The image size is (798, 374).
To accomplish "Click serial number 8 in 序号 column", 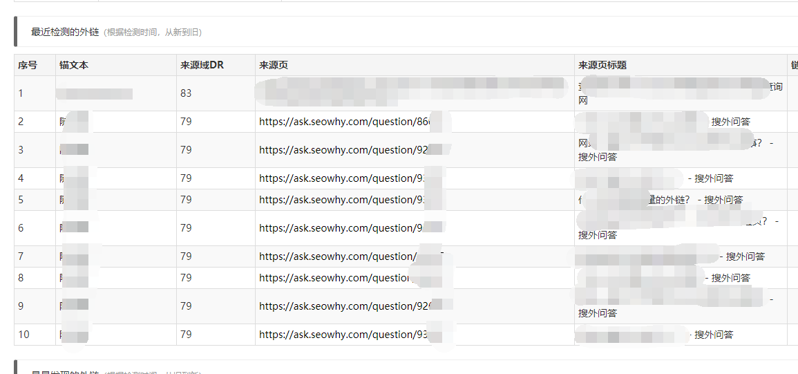I will click(21, 278).
